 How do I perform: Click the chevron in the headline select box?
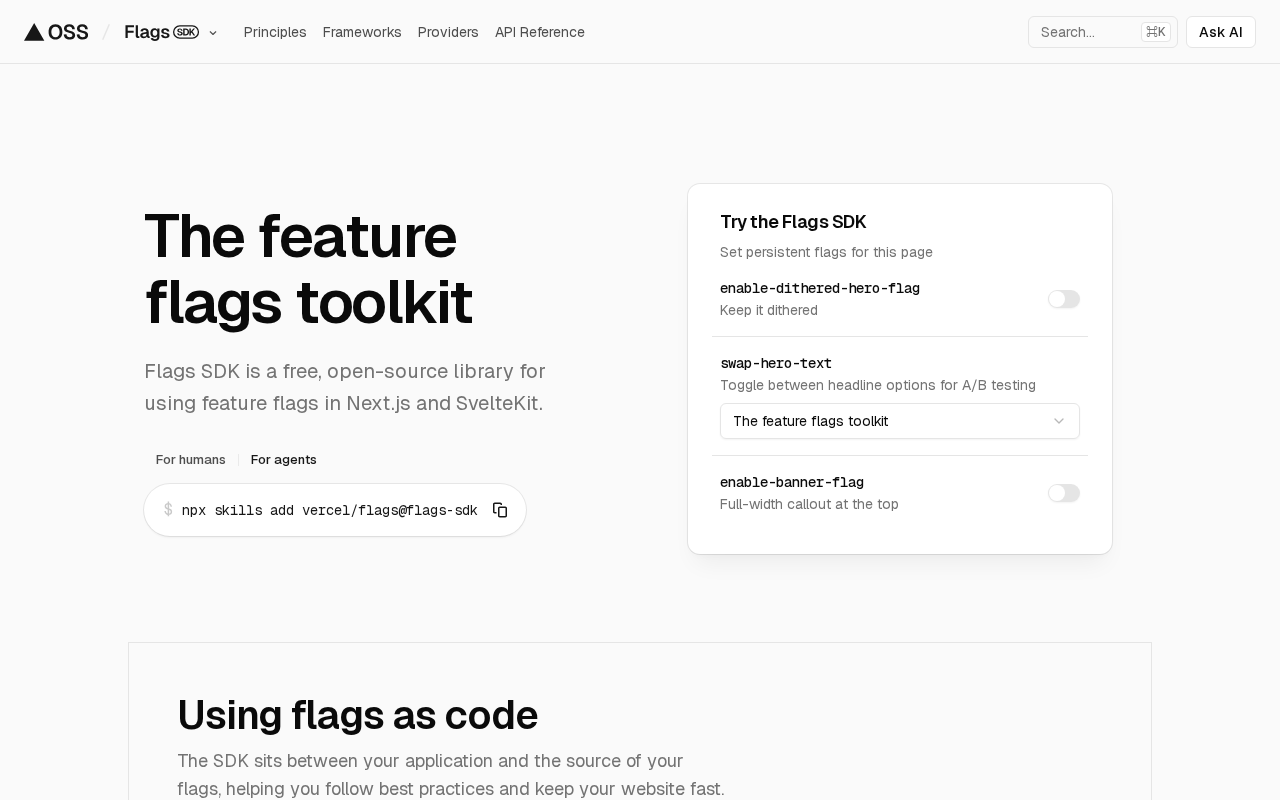(x=1059, y=421)
